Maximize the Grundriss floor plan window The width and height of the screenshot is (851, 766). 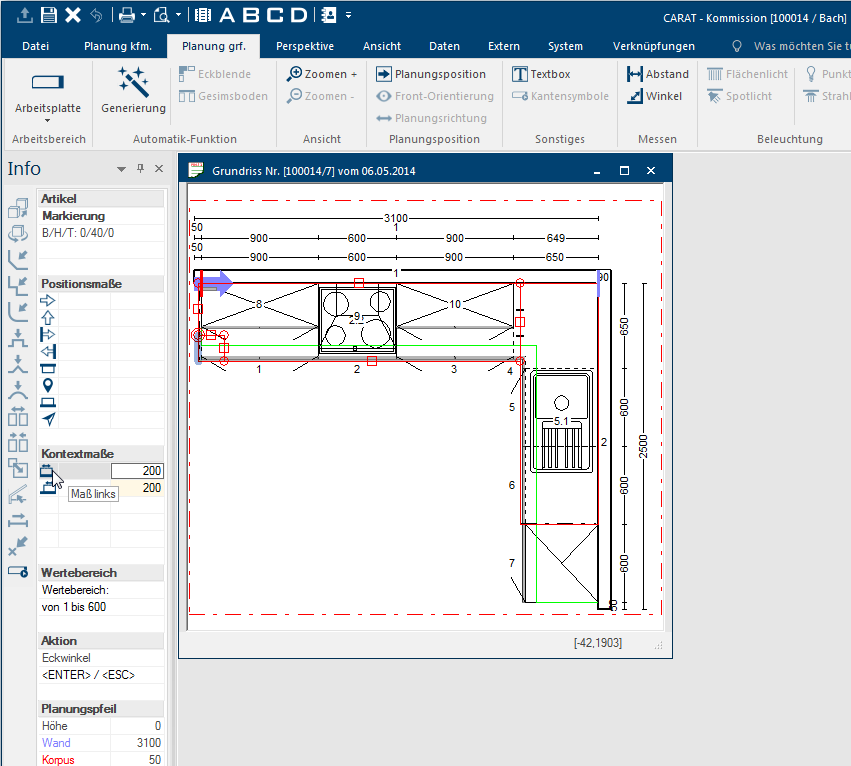[624, 171]
